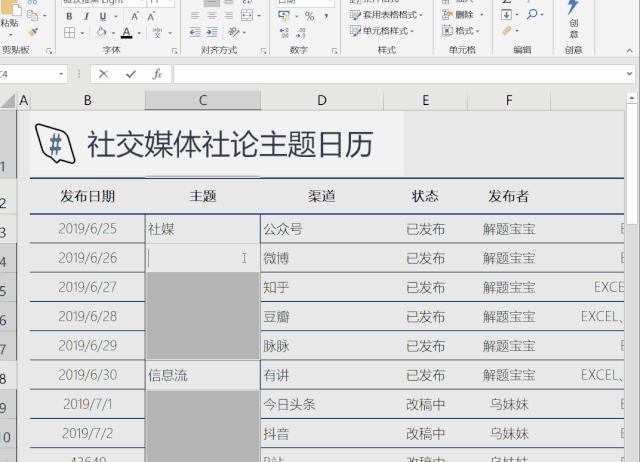
Task: Click the vertical scrollbar up arrow
Action: [631, 98]
